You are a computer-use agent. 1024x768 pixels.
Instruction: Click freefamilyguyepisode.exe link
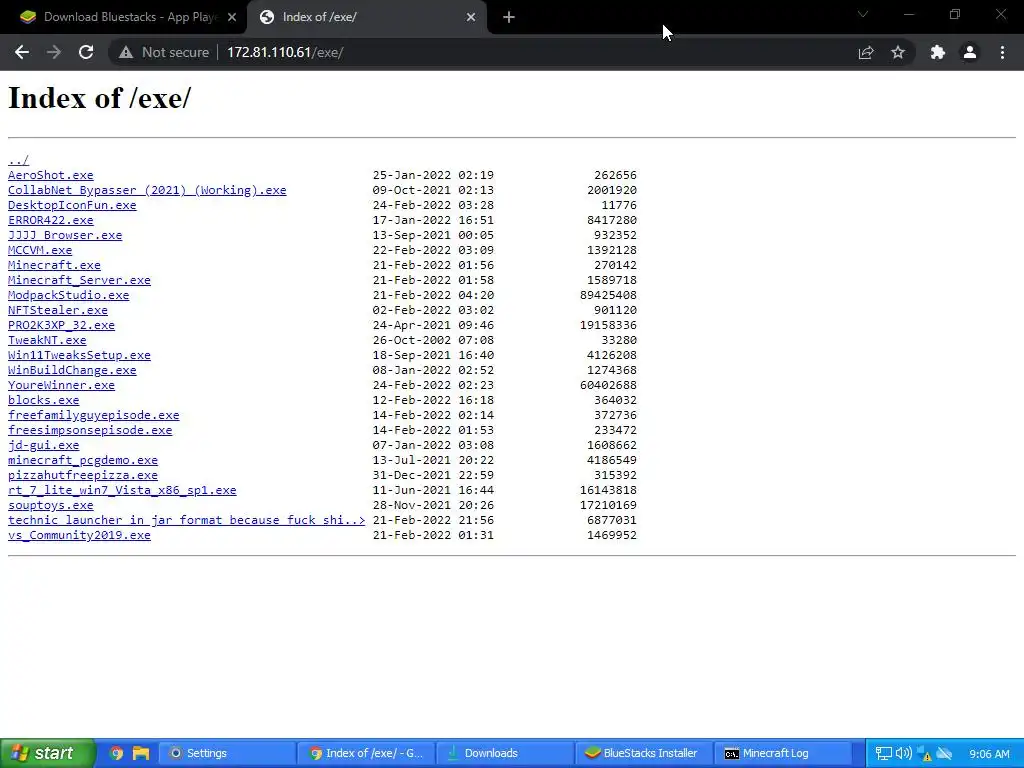93,415
